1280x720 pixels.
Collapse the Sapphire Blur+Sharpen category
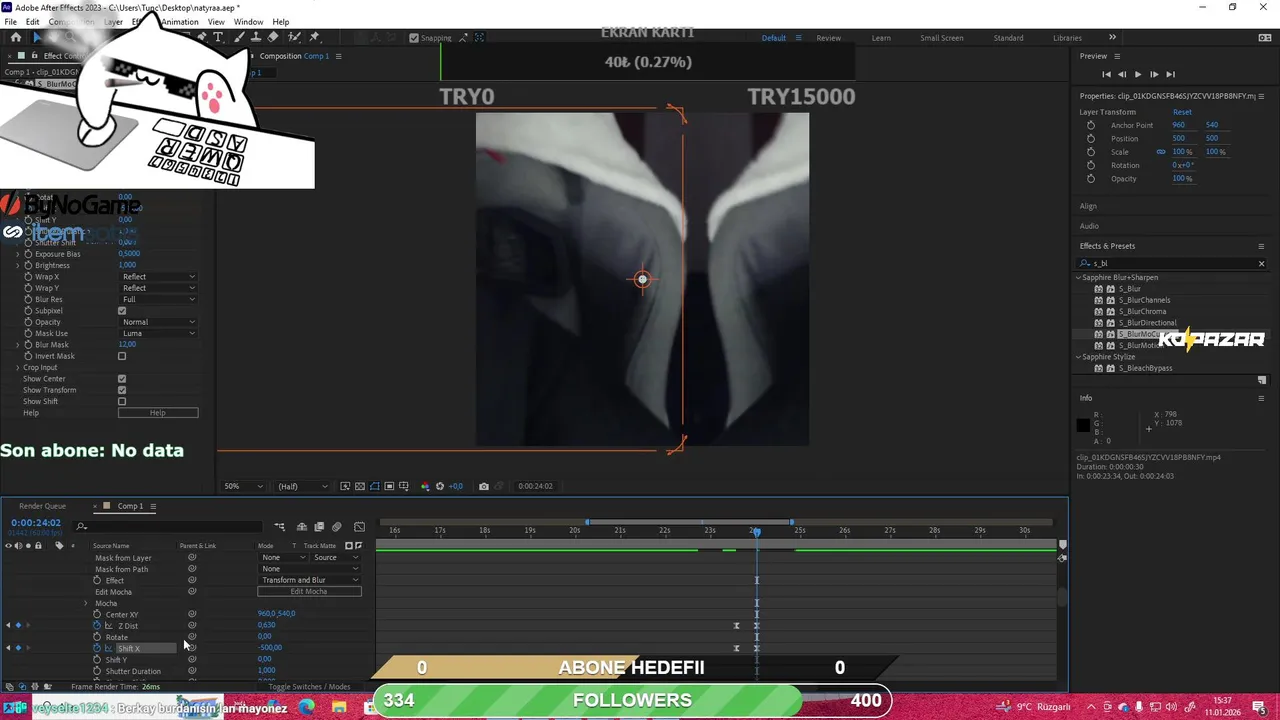1079,277
